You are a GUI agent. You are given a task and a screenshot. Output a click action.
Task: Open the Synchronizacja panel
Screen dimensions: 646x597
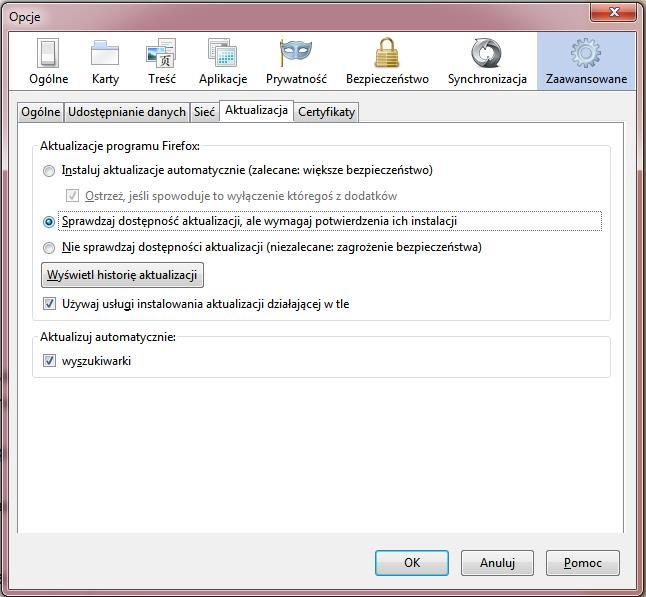pyautogui.click(x=487, y=61)
